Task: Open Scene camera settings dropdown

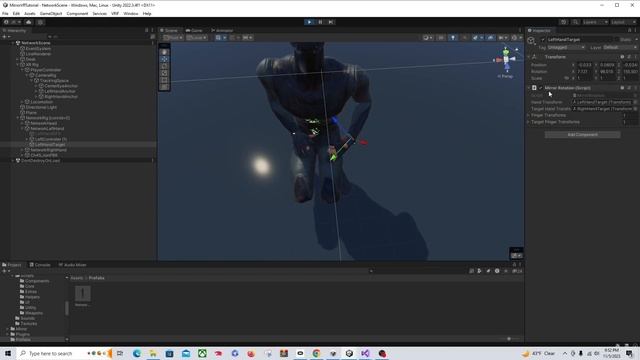Action: click(x=502, y=38)
